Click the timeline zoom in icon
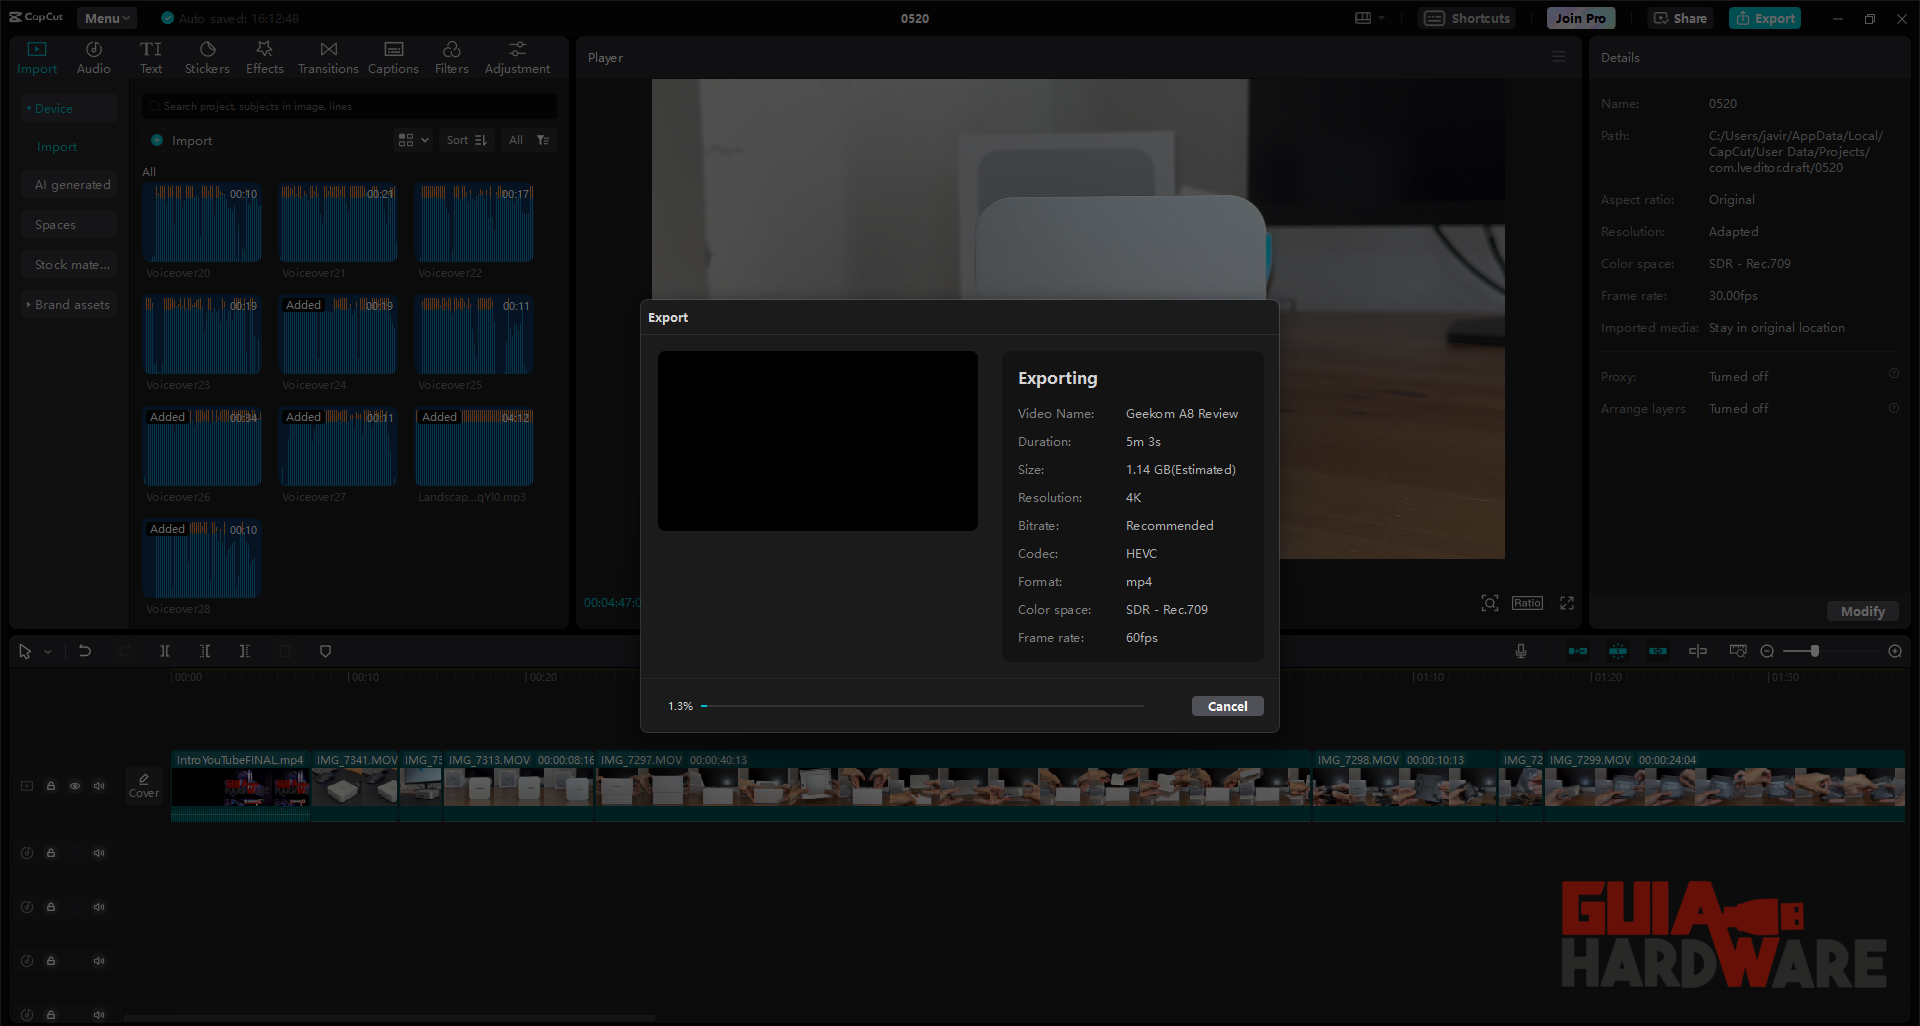The height and width of the screenshot is (1026, 1920). [1894, 651]
